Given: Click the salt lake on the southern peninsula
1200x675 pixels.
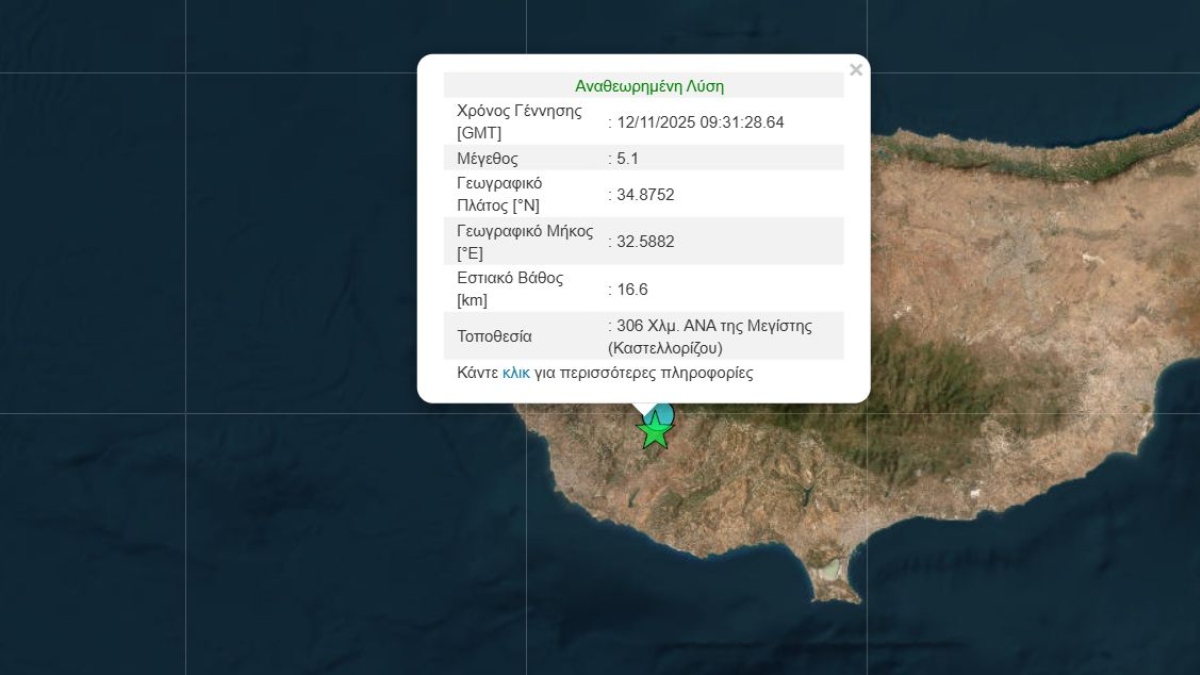Looking at the screenshot, I should click(x=829, y=572).
